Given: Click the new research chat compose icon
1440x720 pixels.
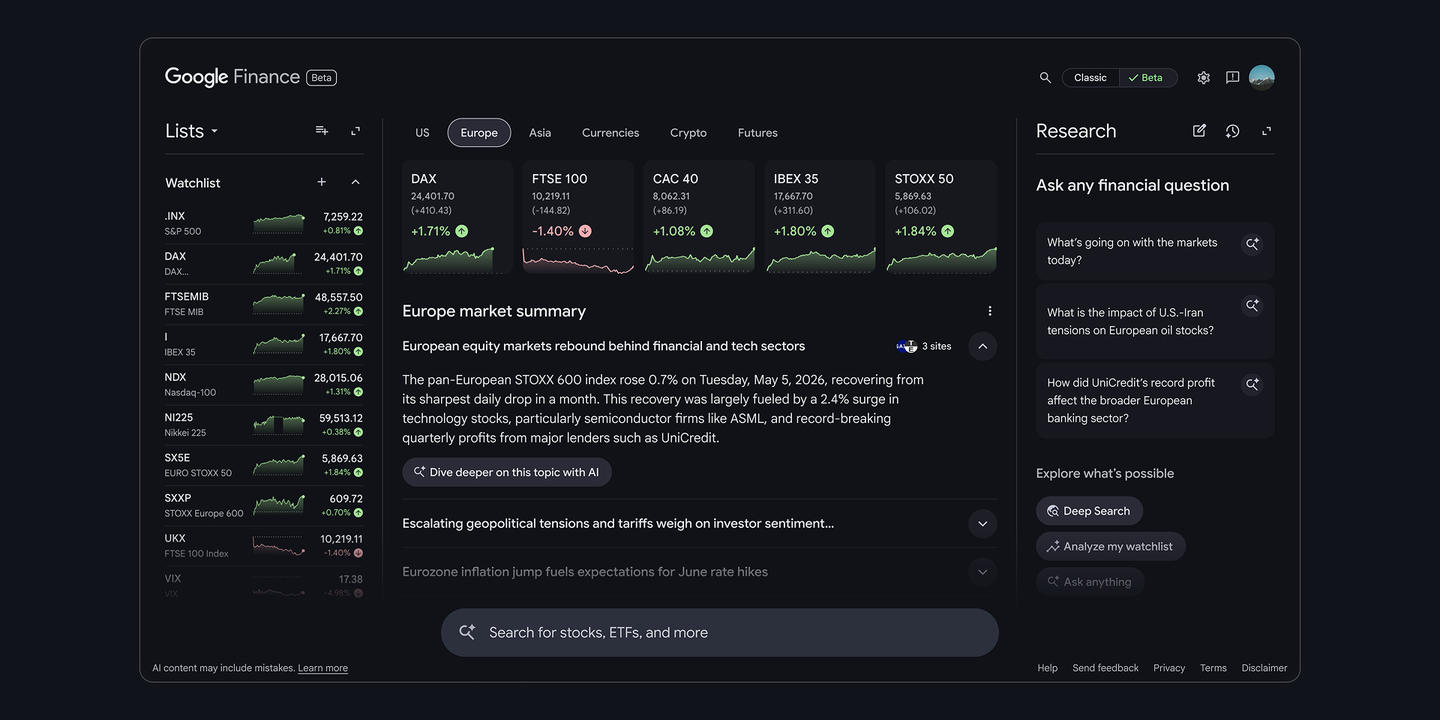Looking at the screenshot, I should (1199, 131).
